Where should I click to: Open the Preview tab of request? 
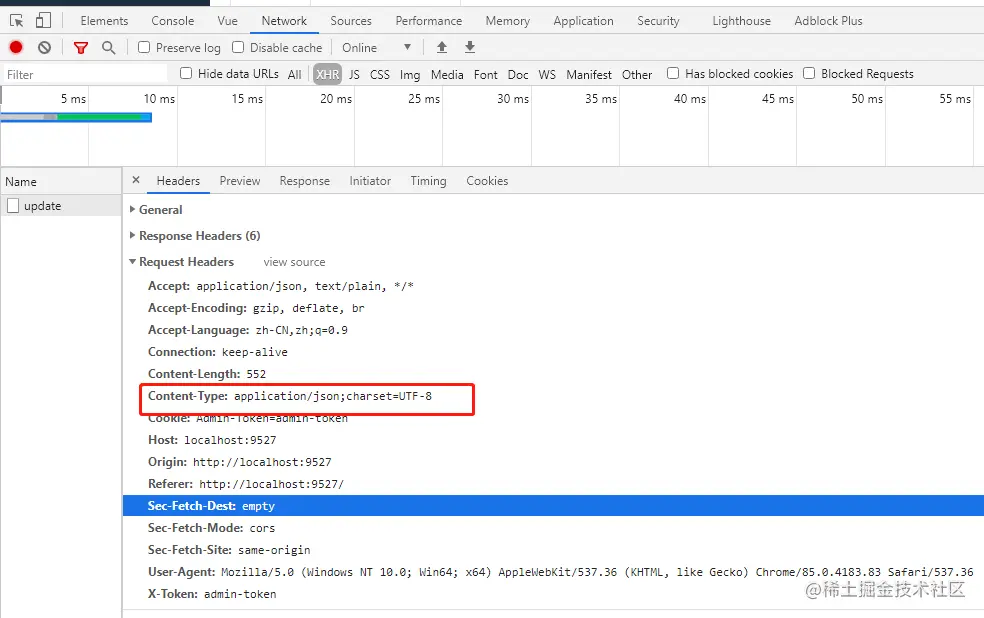[x=240, y=181]
